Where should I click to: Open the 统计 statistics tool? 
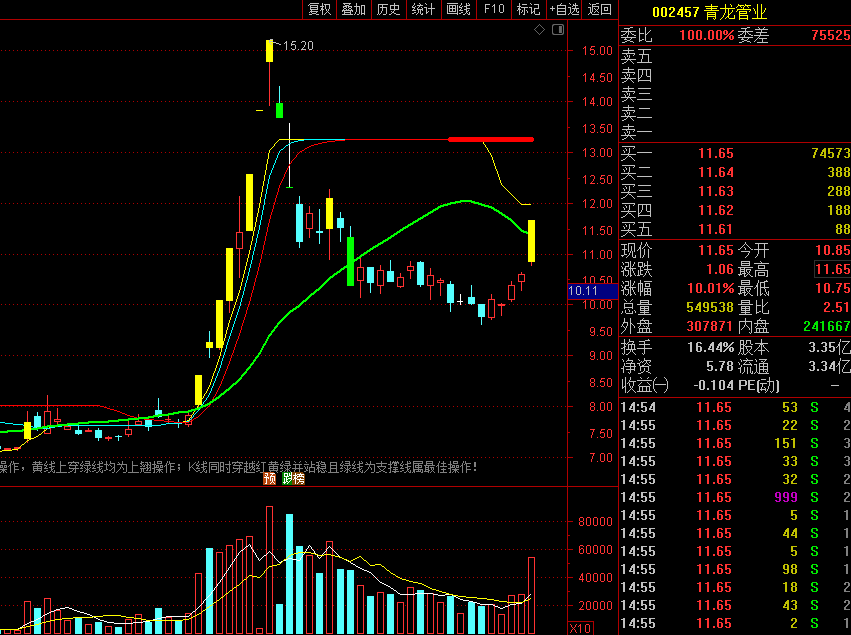point(423,9)
